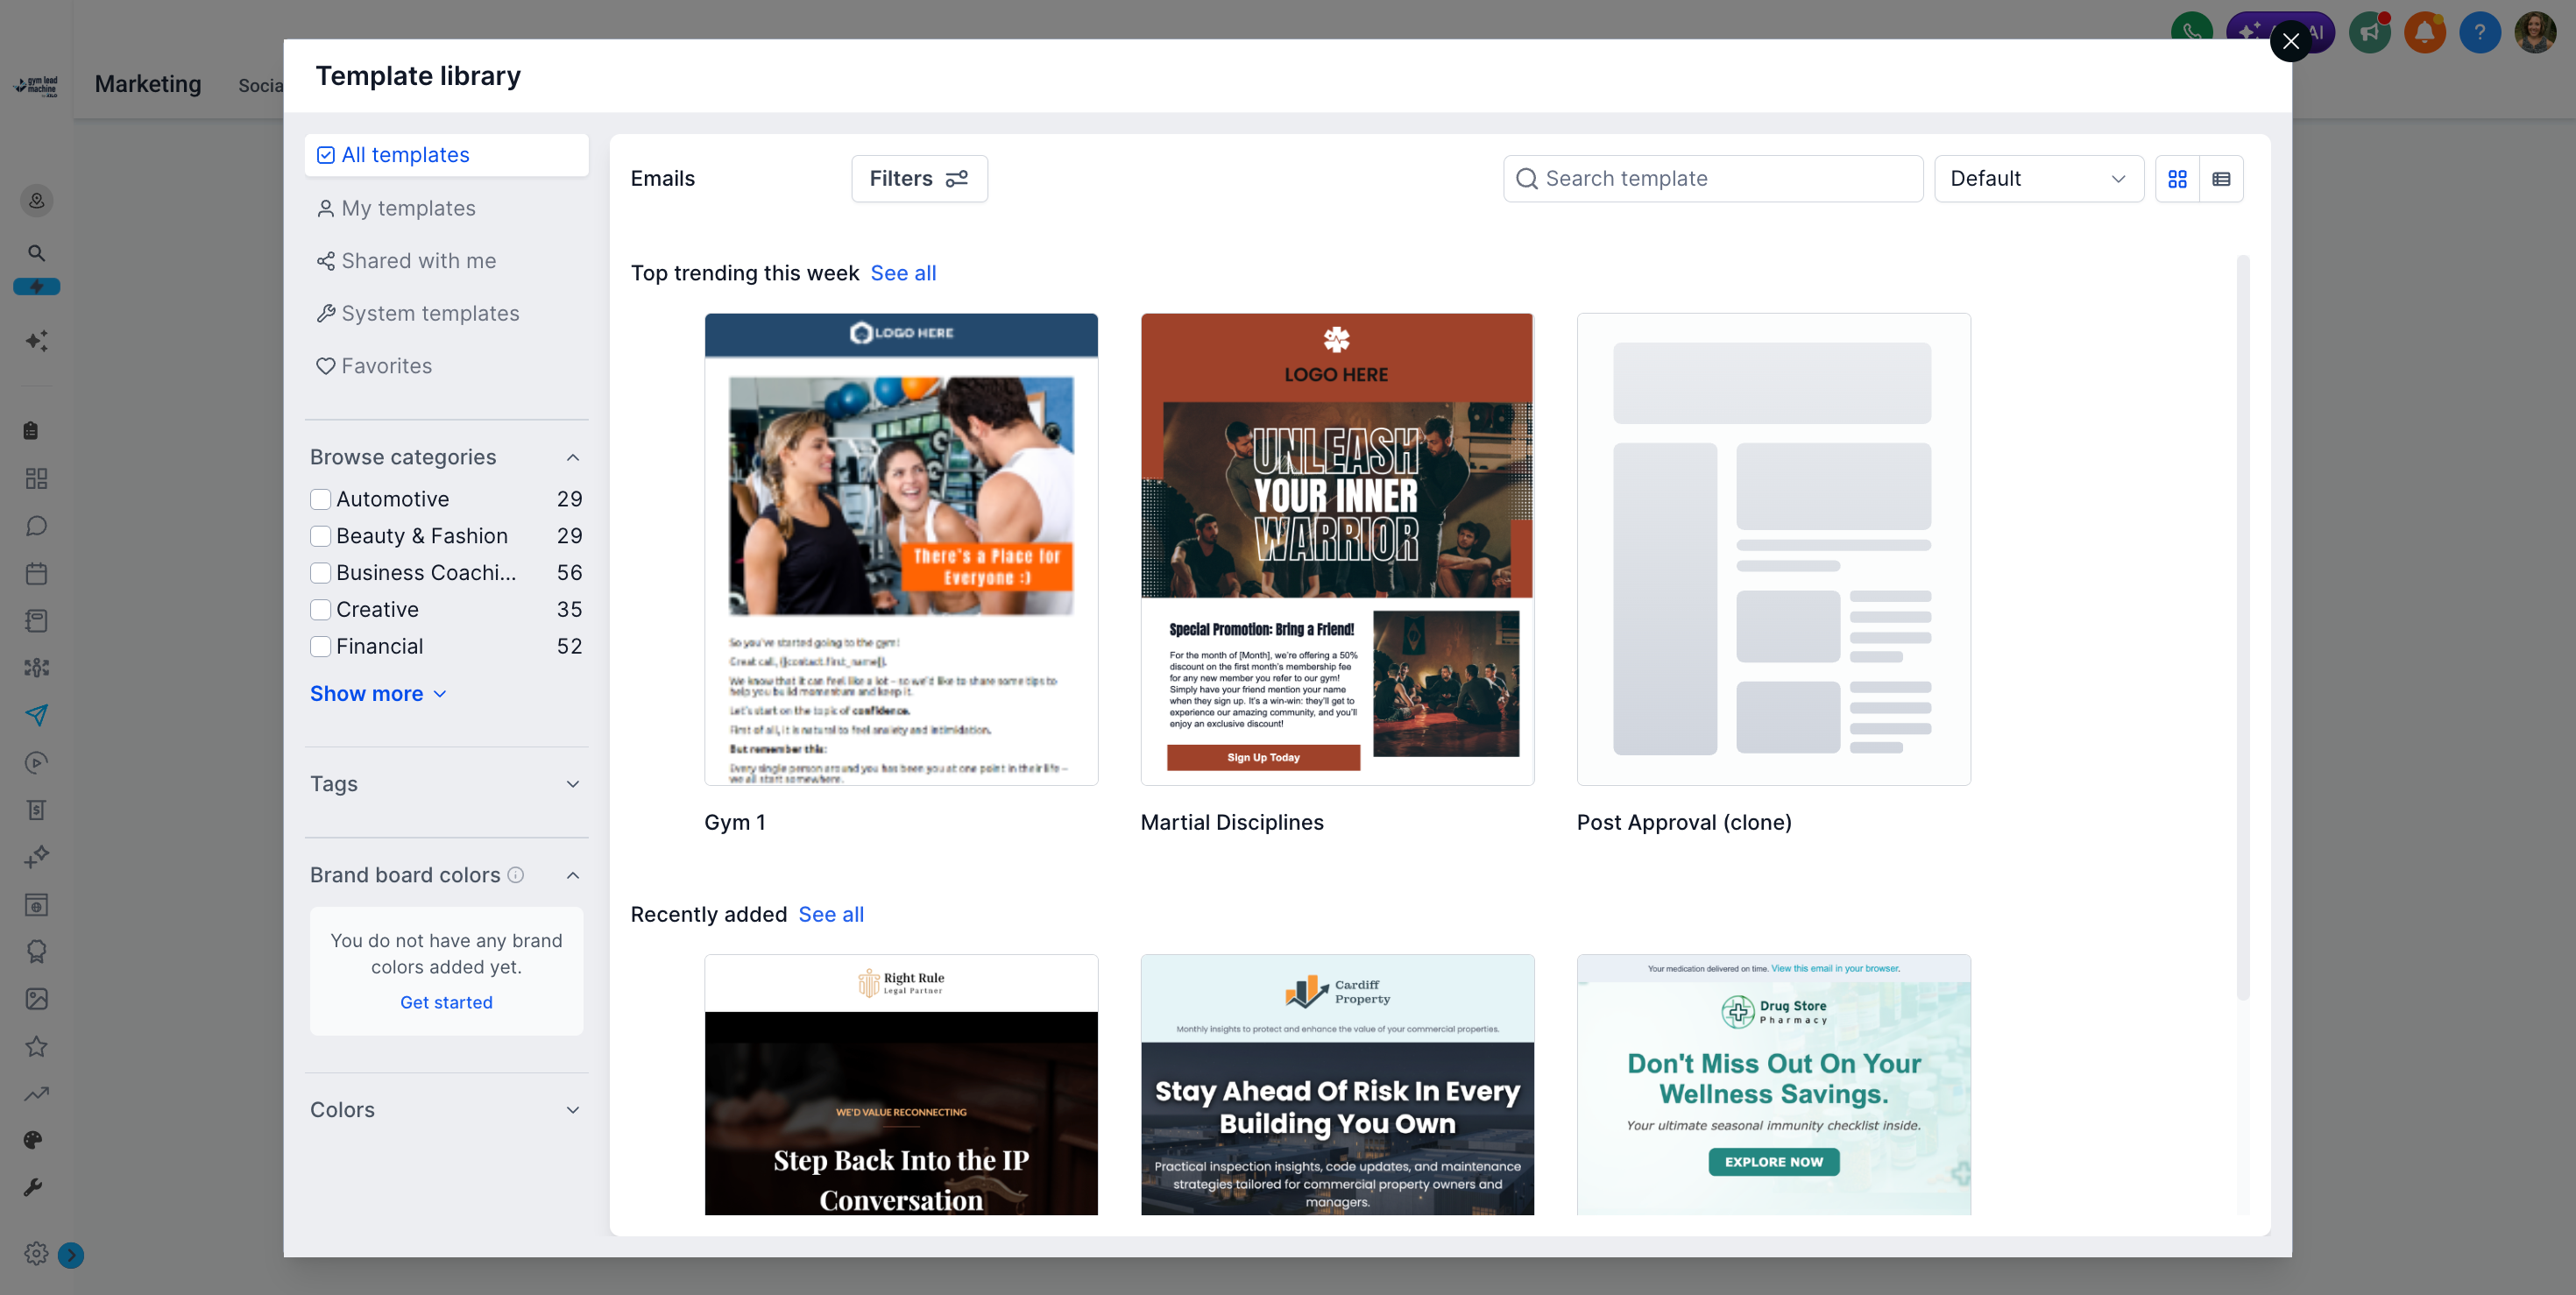This screenshot has height=1295, width=2576.
Task: Open the help question mark icon
Action: click(2479, 32)
